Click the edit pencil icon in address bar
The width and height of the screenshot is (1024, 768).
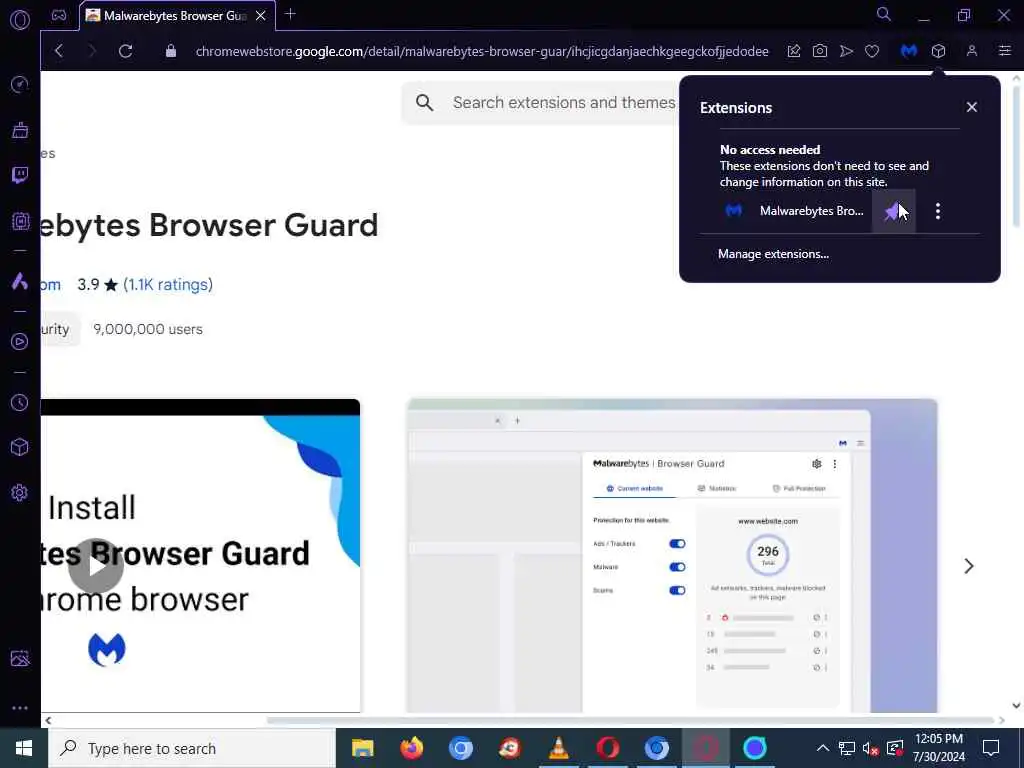point(793,51)
